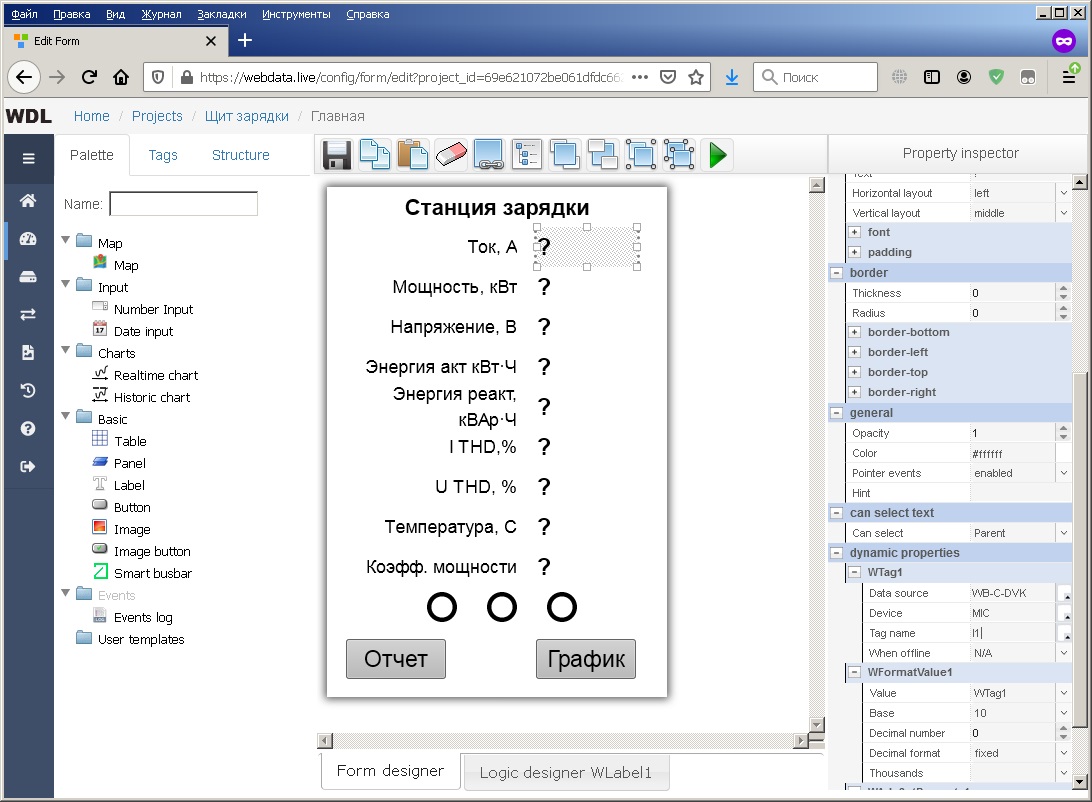
Task: Click the chain link icon in the toolbar
Action: coord(489,155)
